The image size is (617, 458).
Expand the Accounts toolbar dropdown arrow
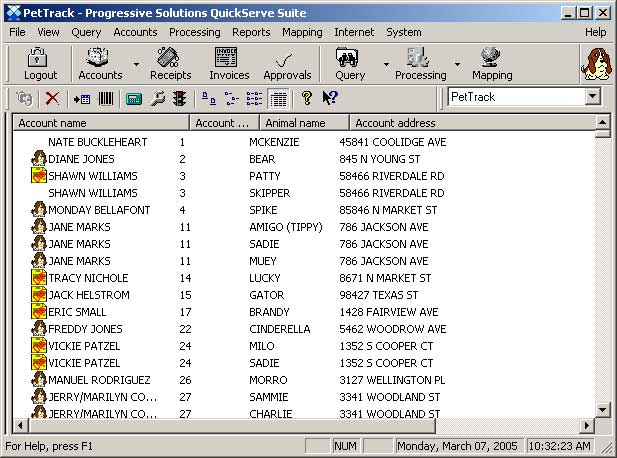(x=136, y=64)
